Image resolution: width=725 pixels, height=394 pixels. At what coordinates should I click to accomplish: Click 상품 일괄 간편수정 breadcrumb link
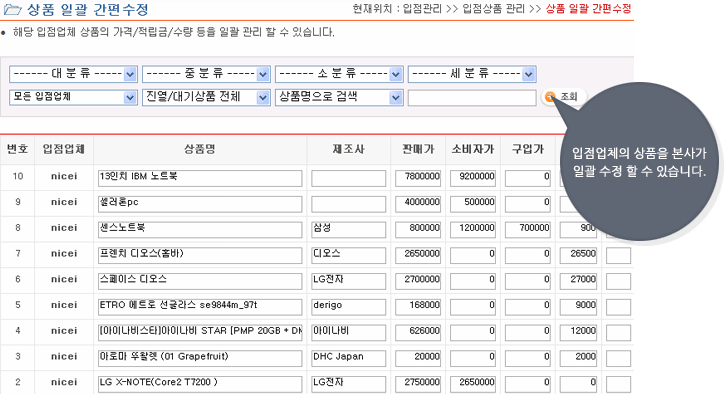(588, 9)
